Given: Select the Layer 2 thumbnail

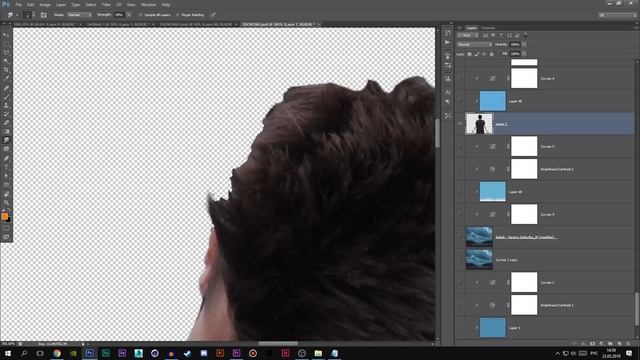Looking at the screenshot, I should tap(479, 124).
